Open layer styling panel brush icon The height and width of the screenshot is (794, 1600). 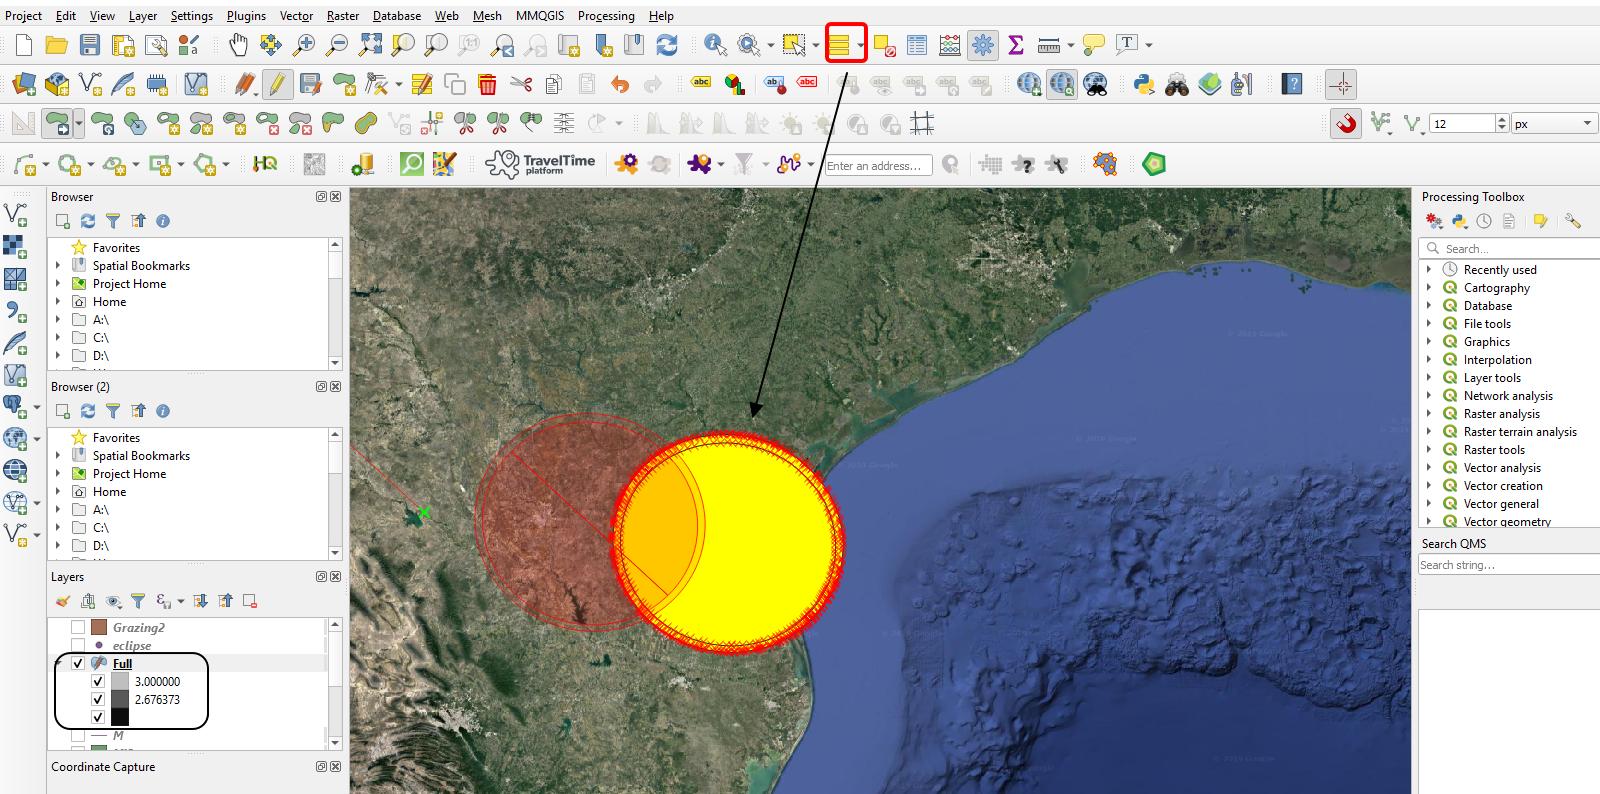63,601
